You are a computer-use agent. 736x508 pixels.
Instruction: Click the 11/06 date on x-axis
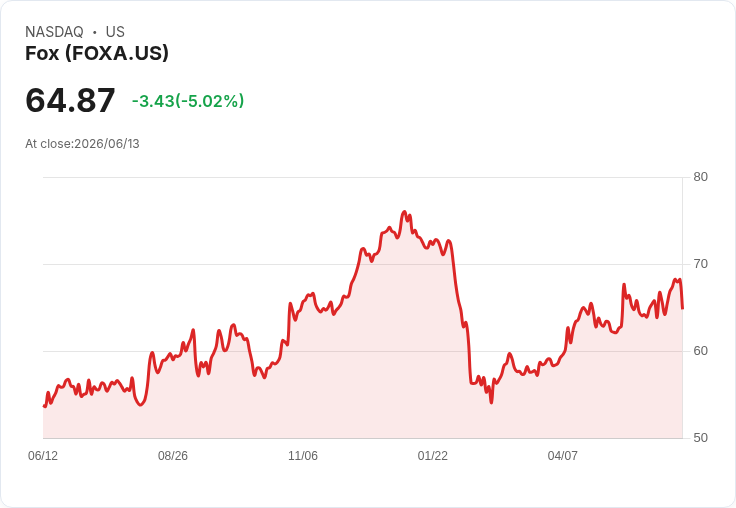coord(303,455)
